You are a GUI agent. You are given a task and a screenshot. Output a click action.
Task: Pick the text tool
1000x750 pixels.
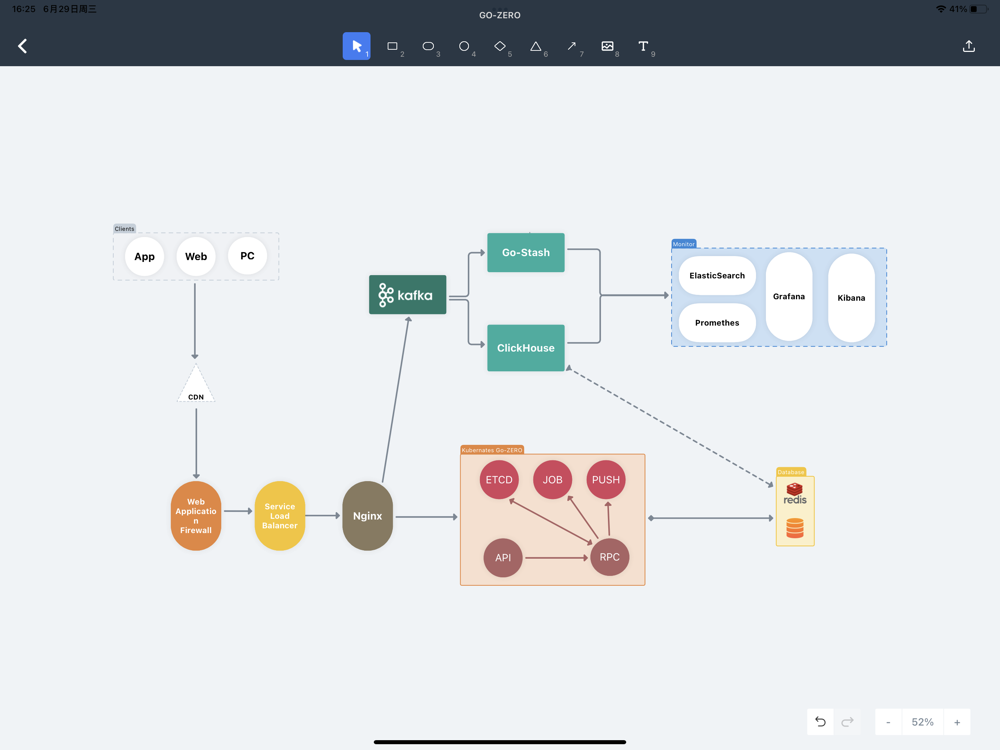[x=643, y=46]
